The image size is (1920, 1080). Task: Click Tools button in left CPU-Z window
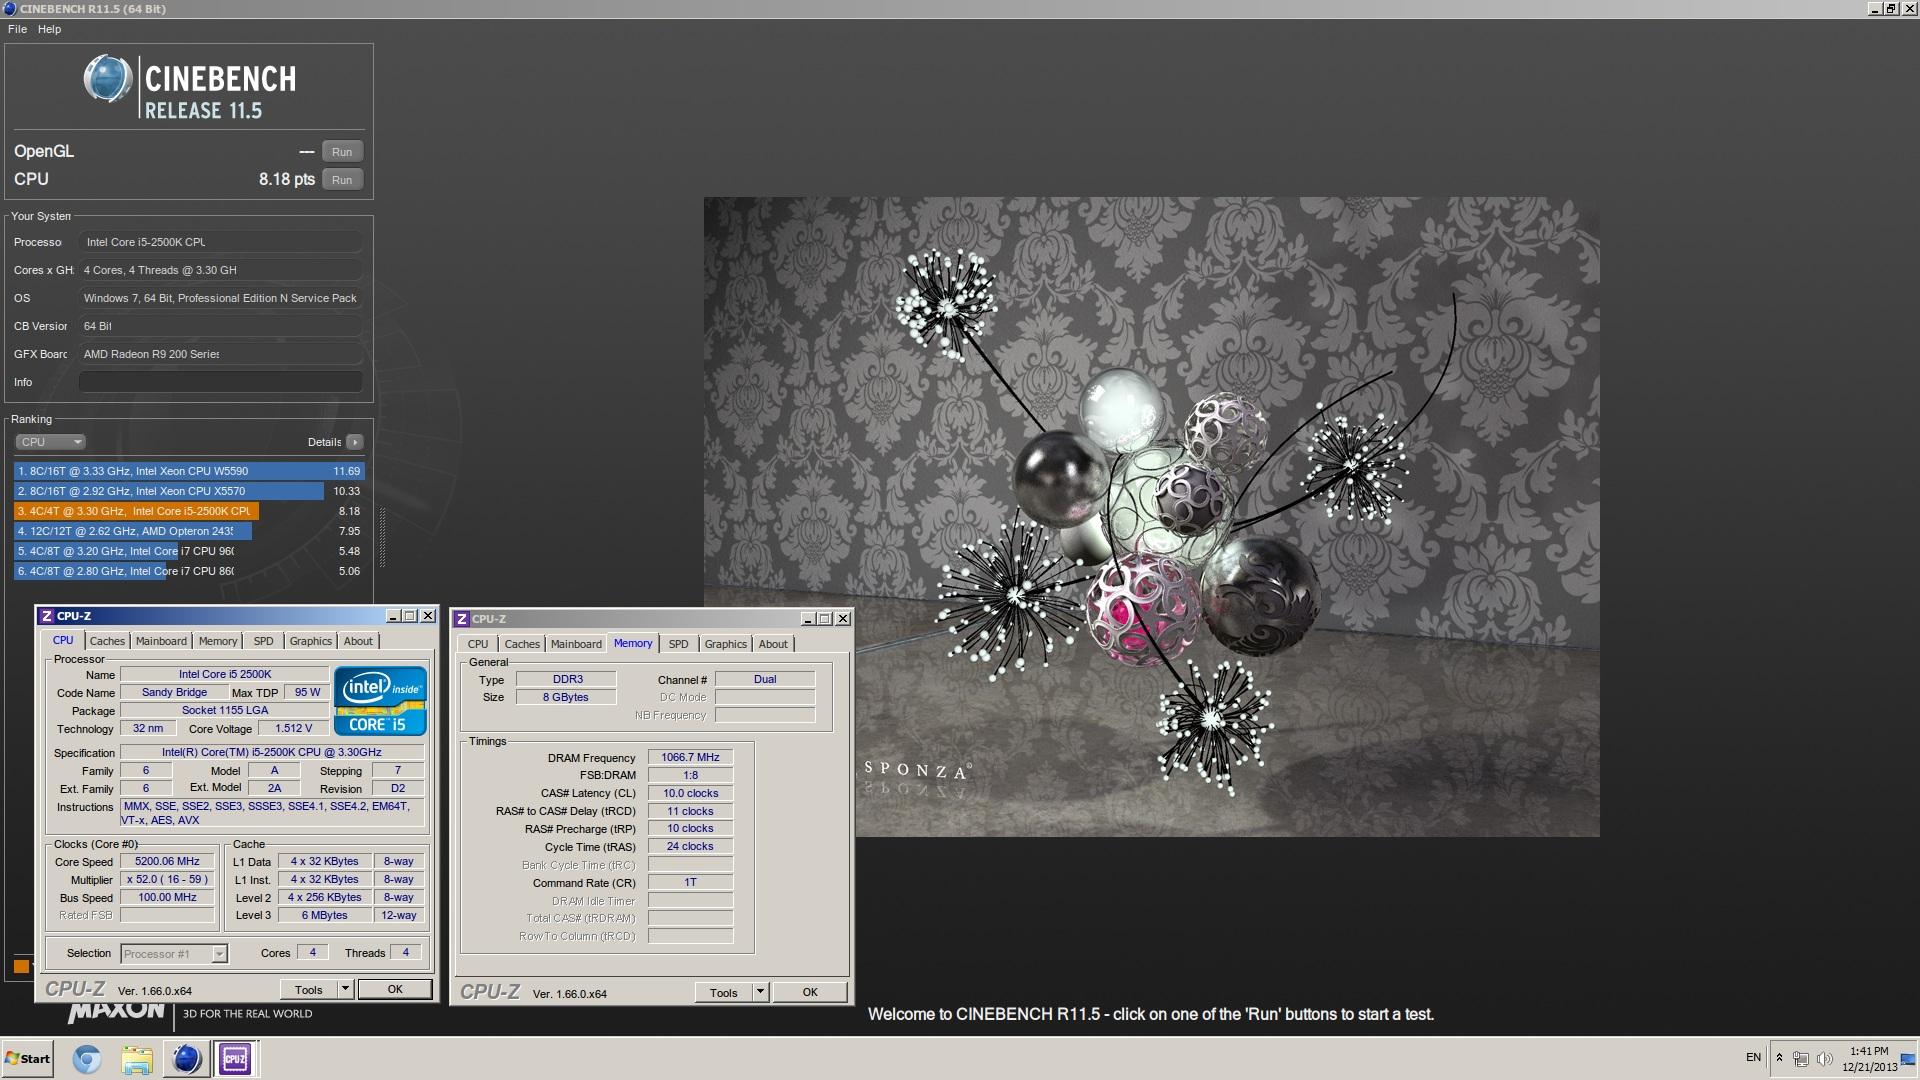pyautogui.click(x=309, y=990)
